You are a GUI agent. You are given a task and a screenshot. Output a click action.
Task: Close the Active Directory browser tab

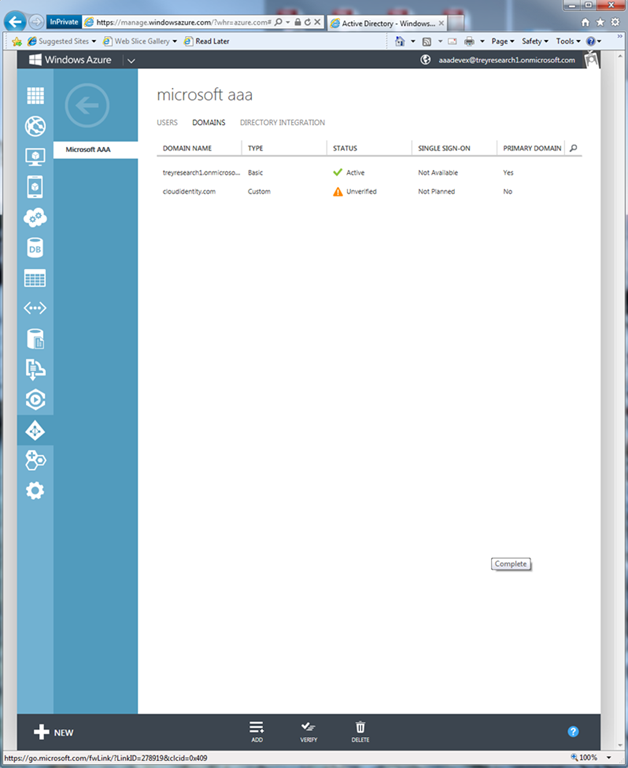[x=441, y=23]
